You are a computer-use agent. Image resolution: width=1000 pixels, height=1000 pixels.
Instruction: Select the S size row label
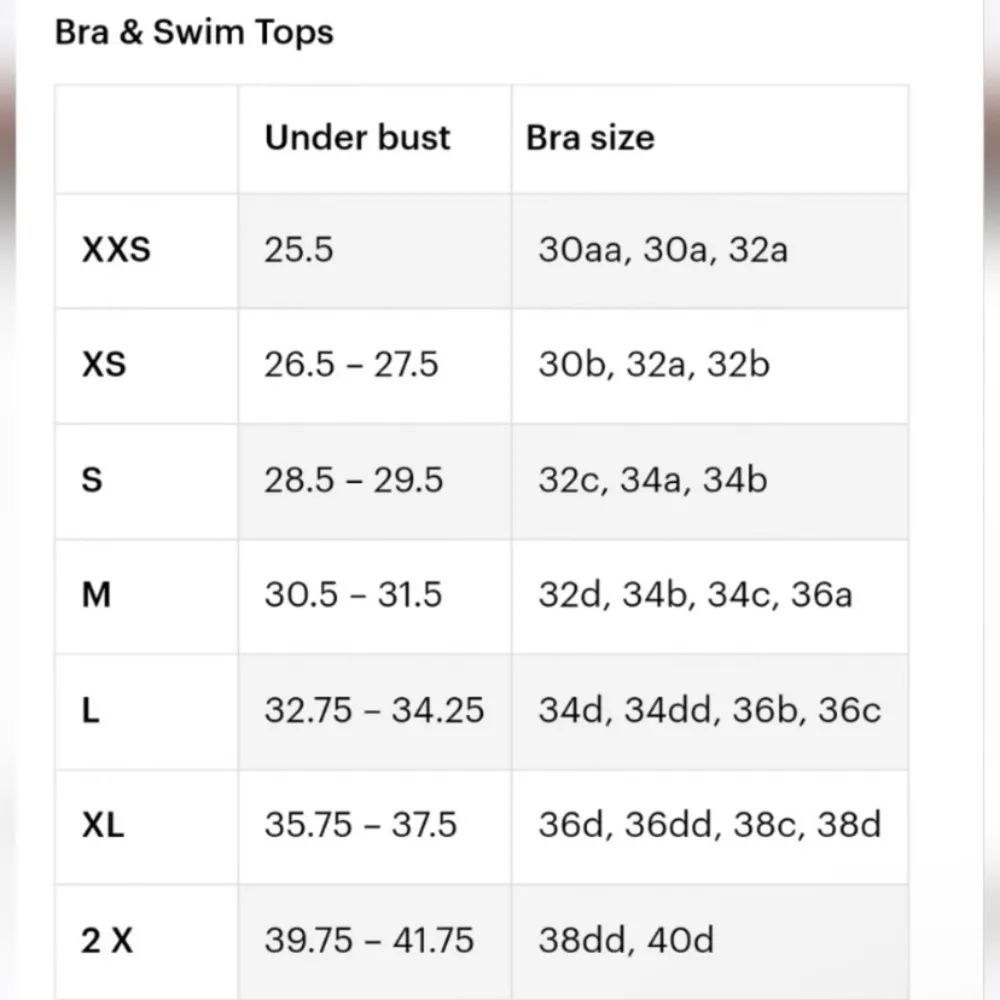tap(92, 480)
